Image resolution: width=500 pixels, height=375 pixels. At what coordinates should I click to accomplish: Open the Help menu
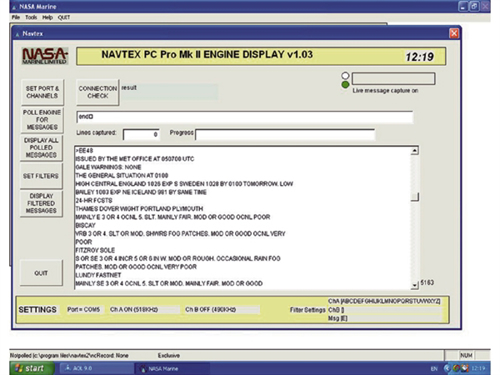(47, 17)
